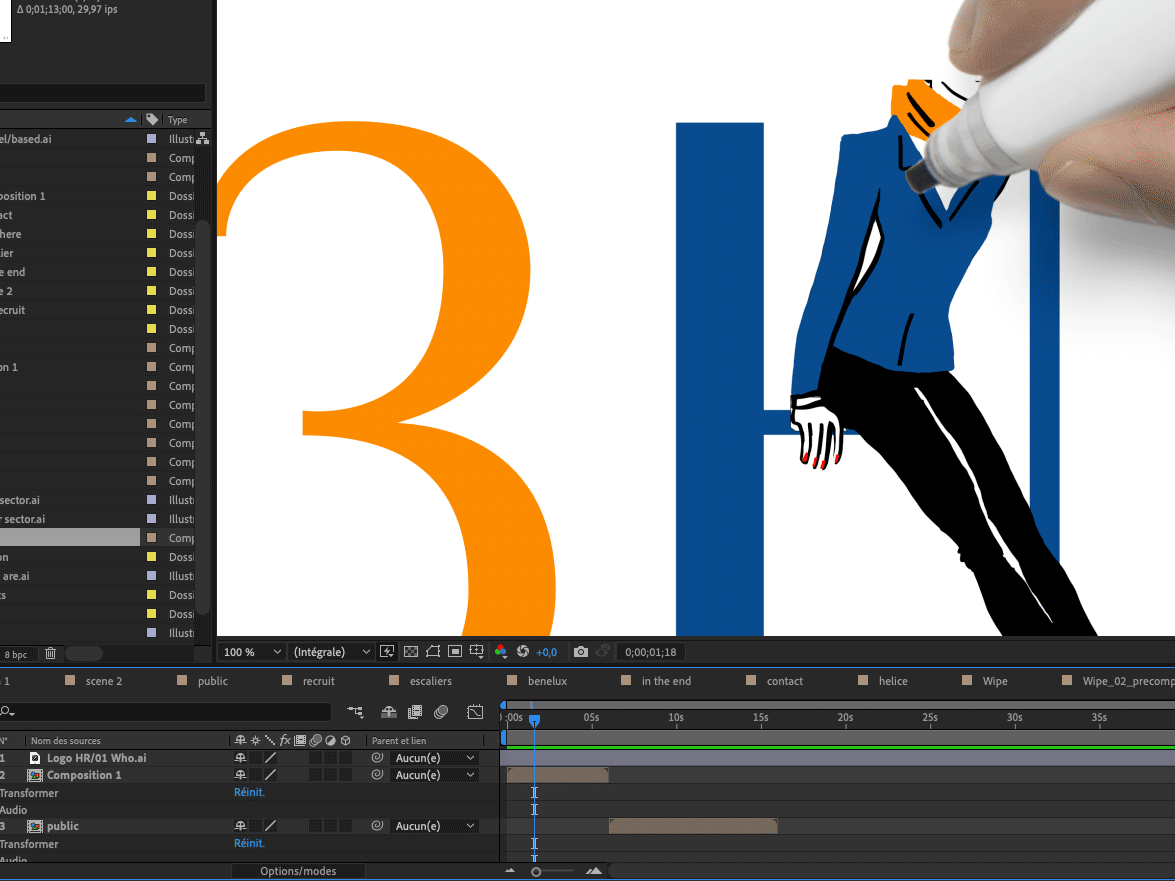Click the Reset Exposure aperture icon
Screen dimensions: 1175x881
click(523, 652)
